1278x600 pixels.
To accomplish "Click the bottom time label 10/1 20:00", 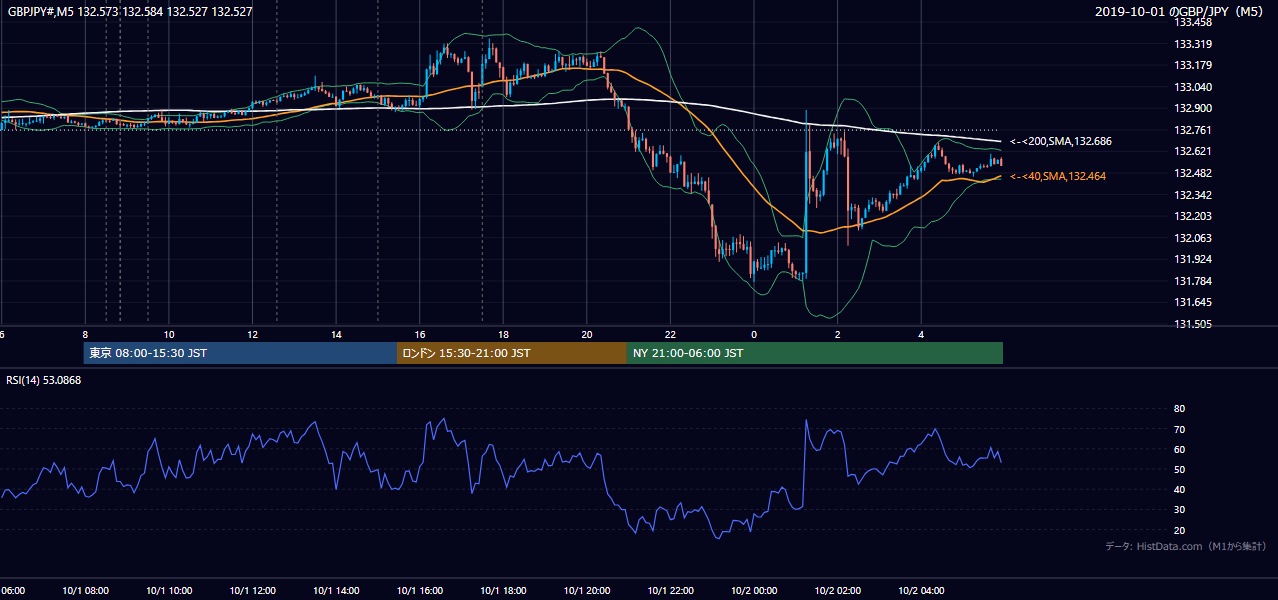I will 587,591.
